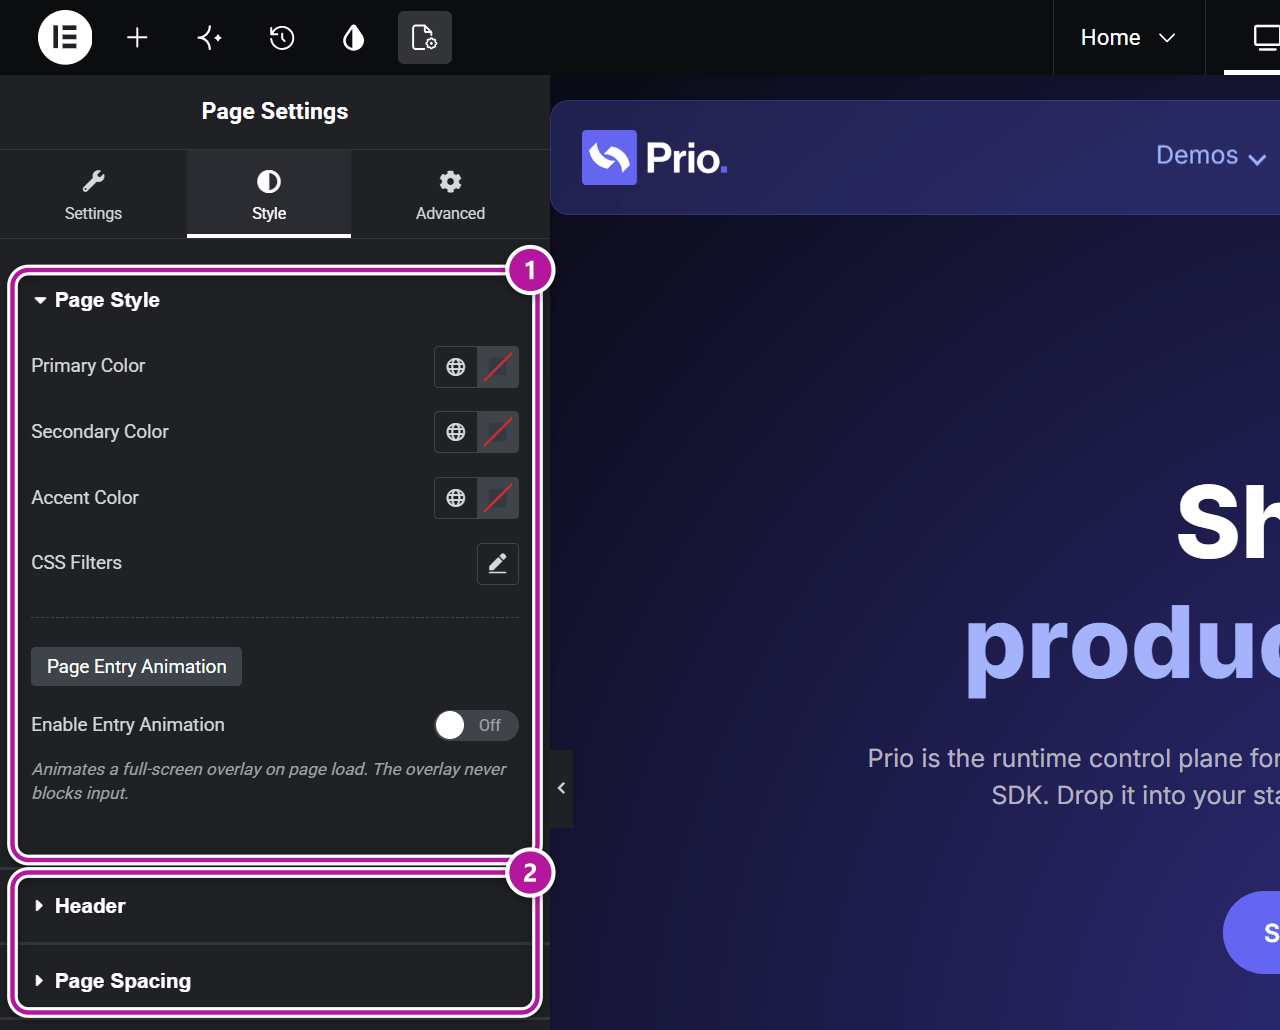The width and height of the screenshot is (1280, 1030).
Task: Click the Prio logo in site header
Action: tap(655, 158)
